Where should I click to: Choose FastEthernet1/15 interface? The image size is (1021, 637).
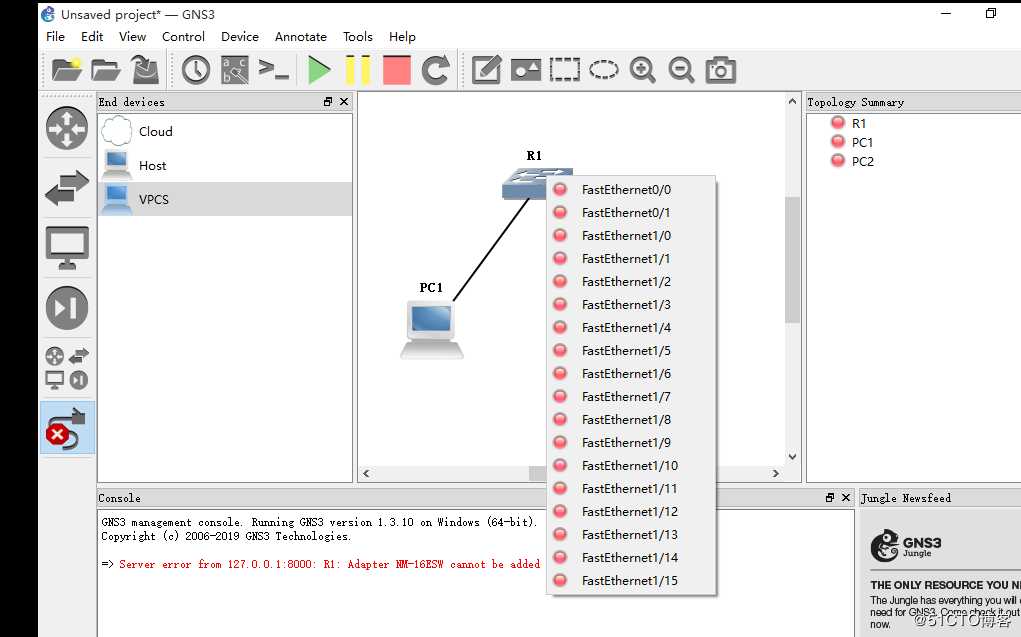coord(631,580)
